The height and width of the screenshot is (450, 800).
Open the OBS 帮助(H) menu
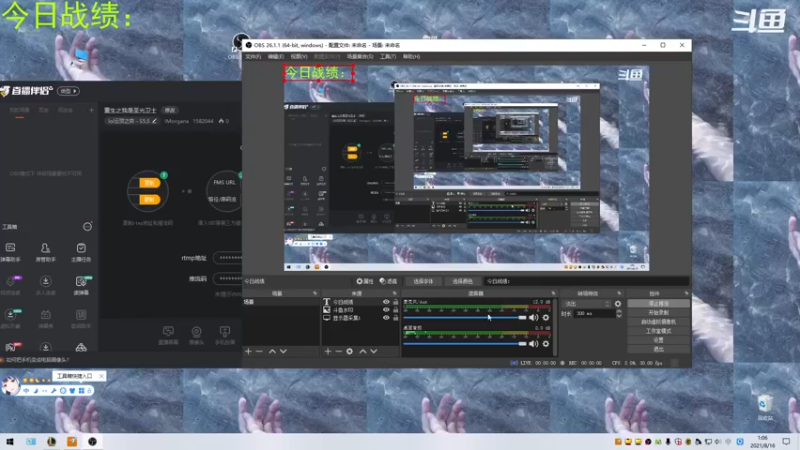pyautogui.click(x=411, y=57)
